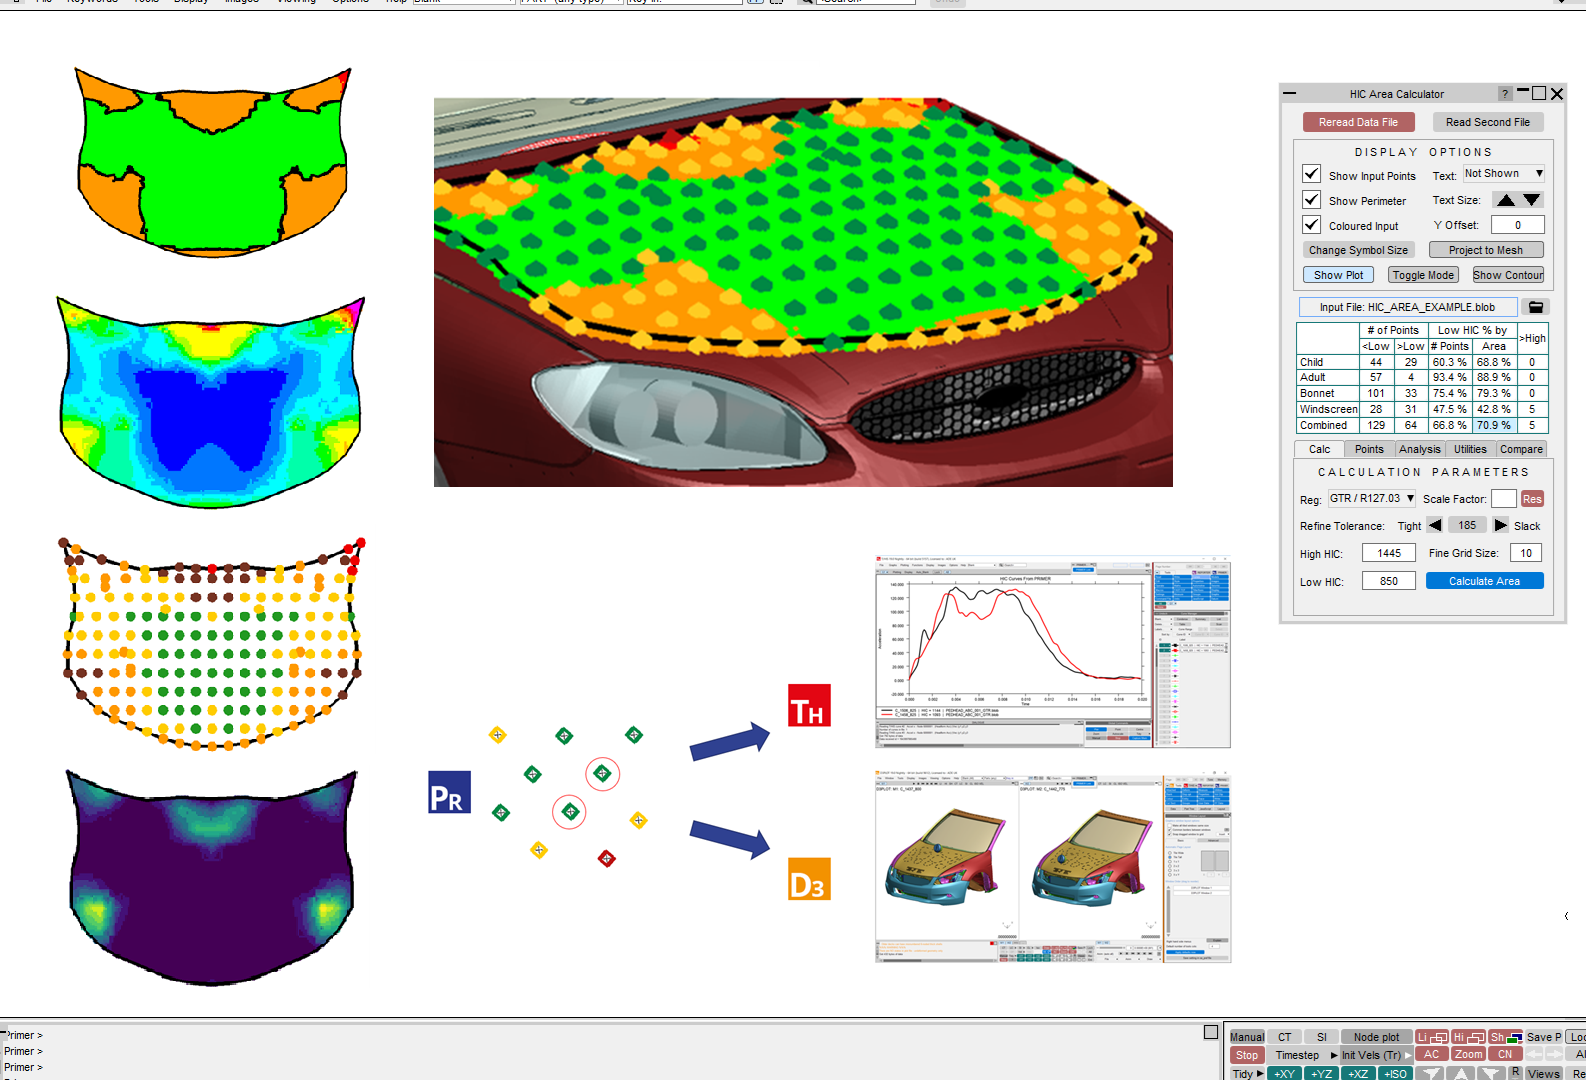Click Read Second File button
The height and width of the screenshot is (1080, 1586).
pyautogui.click(x=1488, y=122)
